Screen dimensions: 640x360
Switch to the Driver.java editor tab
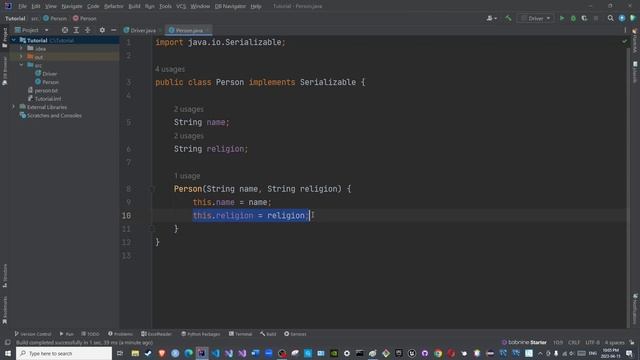click(140, 30)
